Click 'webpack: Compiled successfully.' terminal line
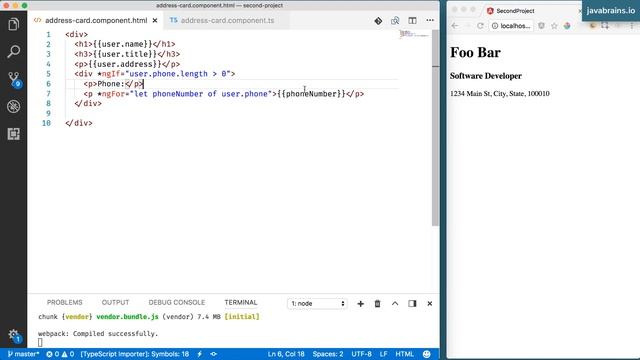The width and height of the screenshot is (640, 360). point(98,333)
